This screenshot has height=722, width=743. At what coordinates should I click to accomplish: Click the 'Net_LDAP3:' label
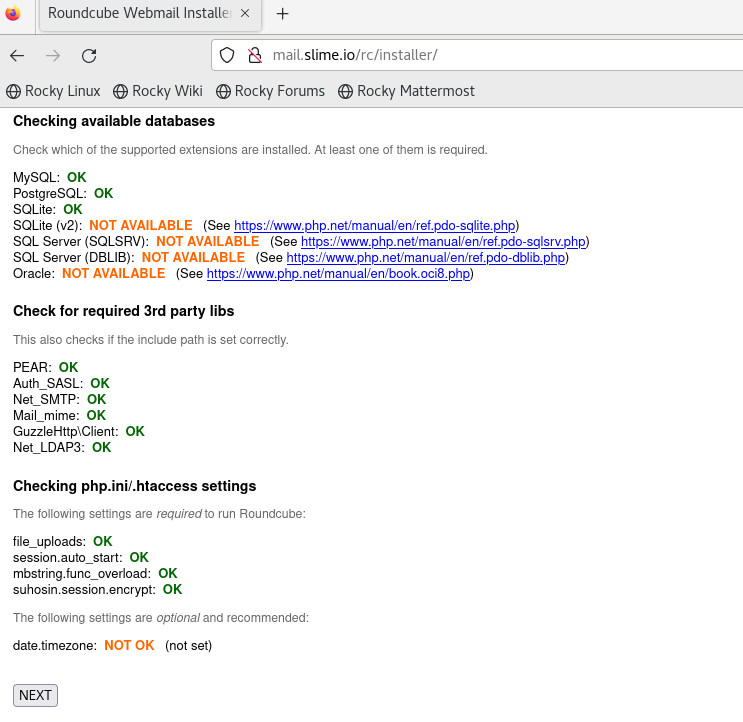[49, 448]
